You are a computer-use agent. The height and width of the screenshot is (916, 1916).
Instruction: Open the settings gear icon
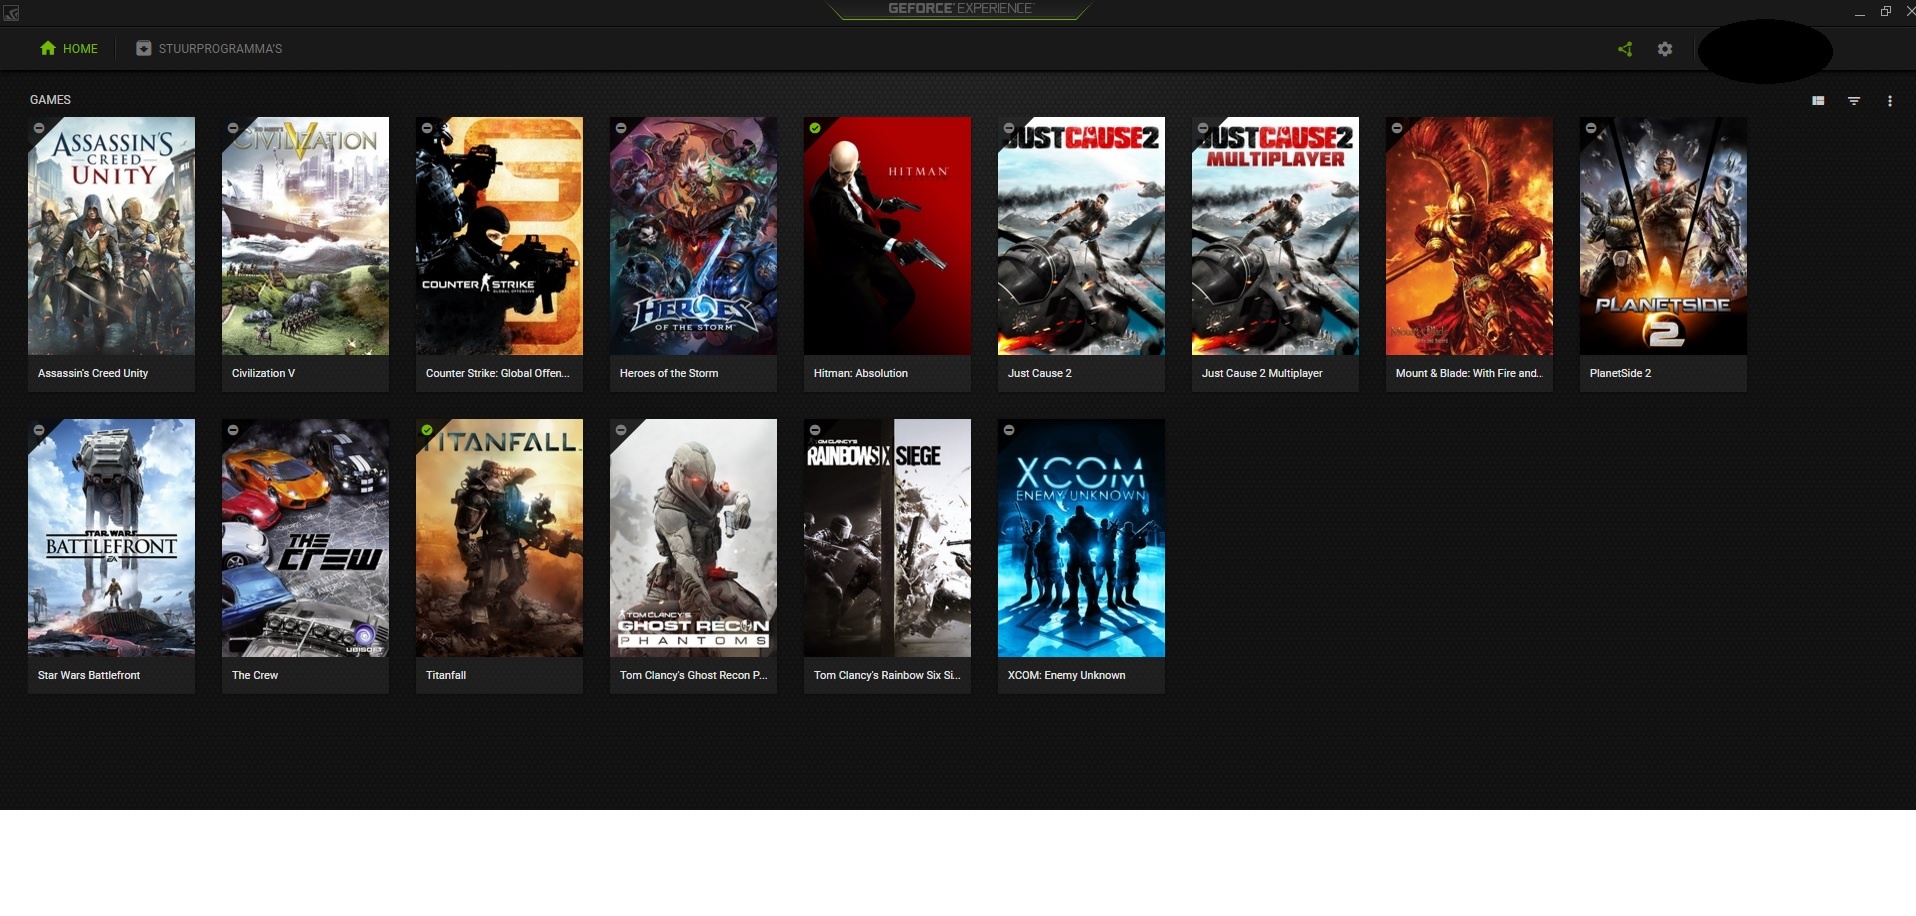[1665, 49]
